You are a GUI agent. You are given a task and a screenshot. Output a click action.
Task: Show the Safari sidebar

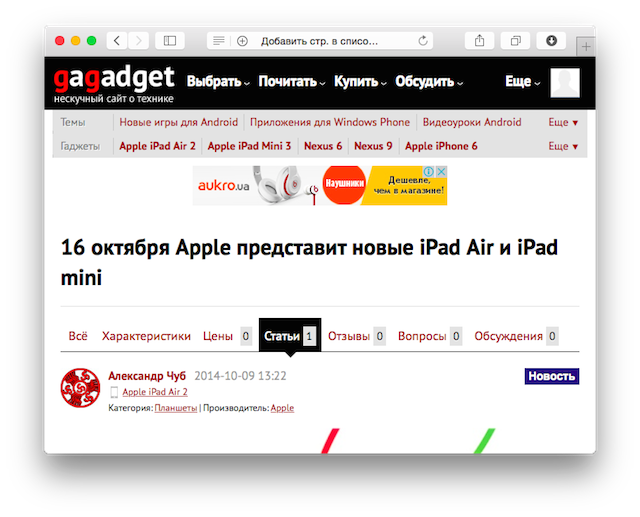coord(170,41)
